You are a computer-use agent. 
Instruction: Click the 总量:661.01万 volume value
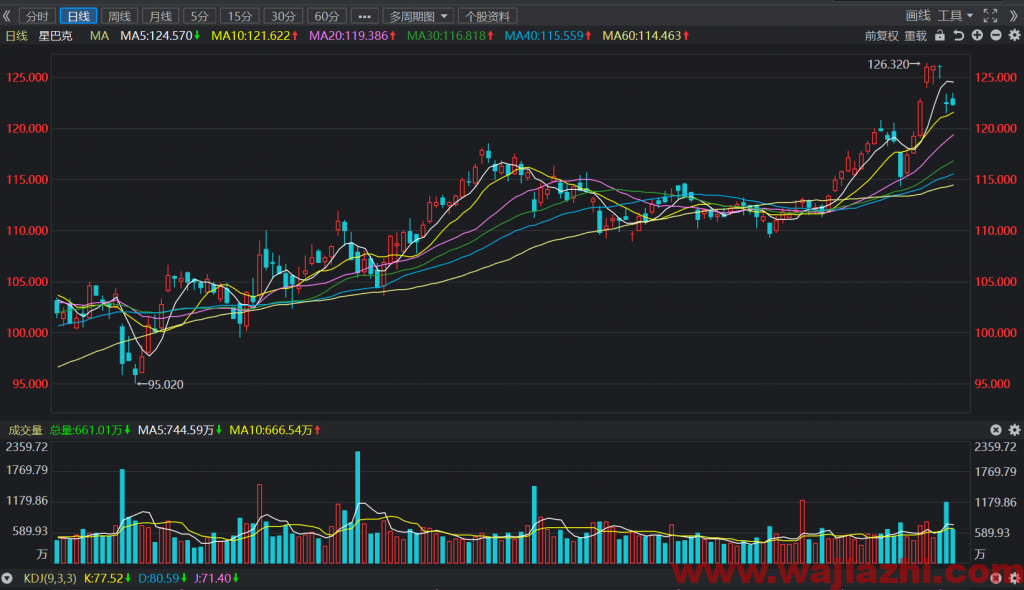90,430
